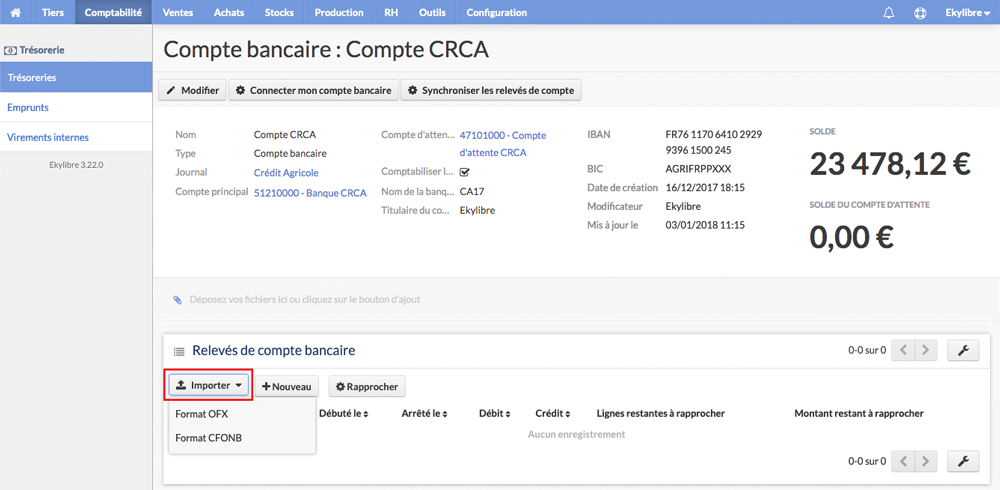This screenshot has width=1000, height=490.
Task: Click Synchroniser les relevés de compte
Action: [x=491, y=91]
